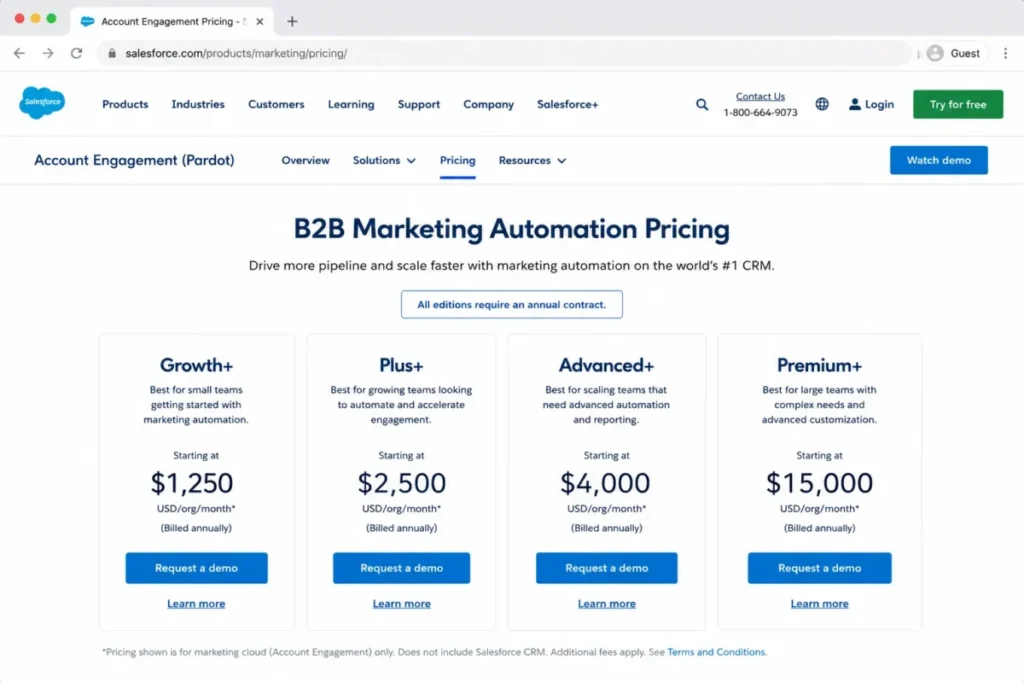Click the Watch demo button
Image resolution: width=1024 pixels, height=683 pixels.
tap(938, 161)
